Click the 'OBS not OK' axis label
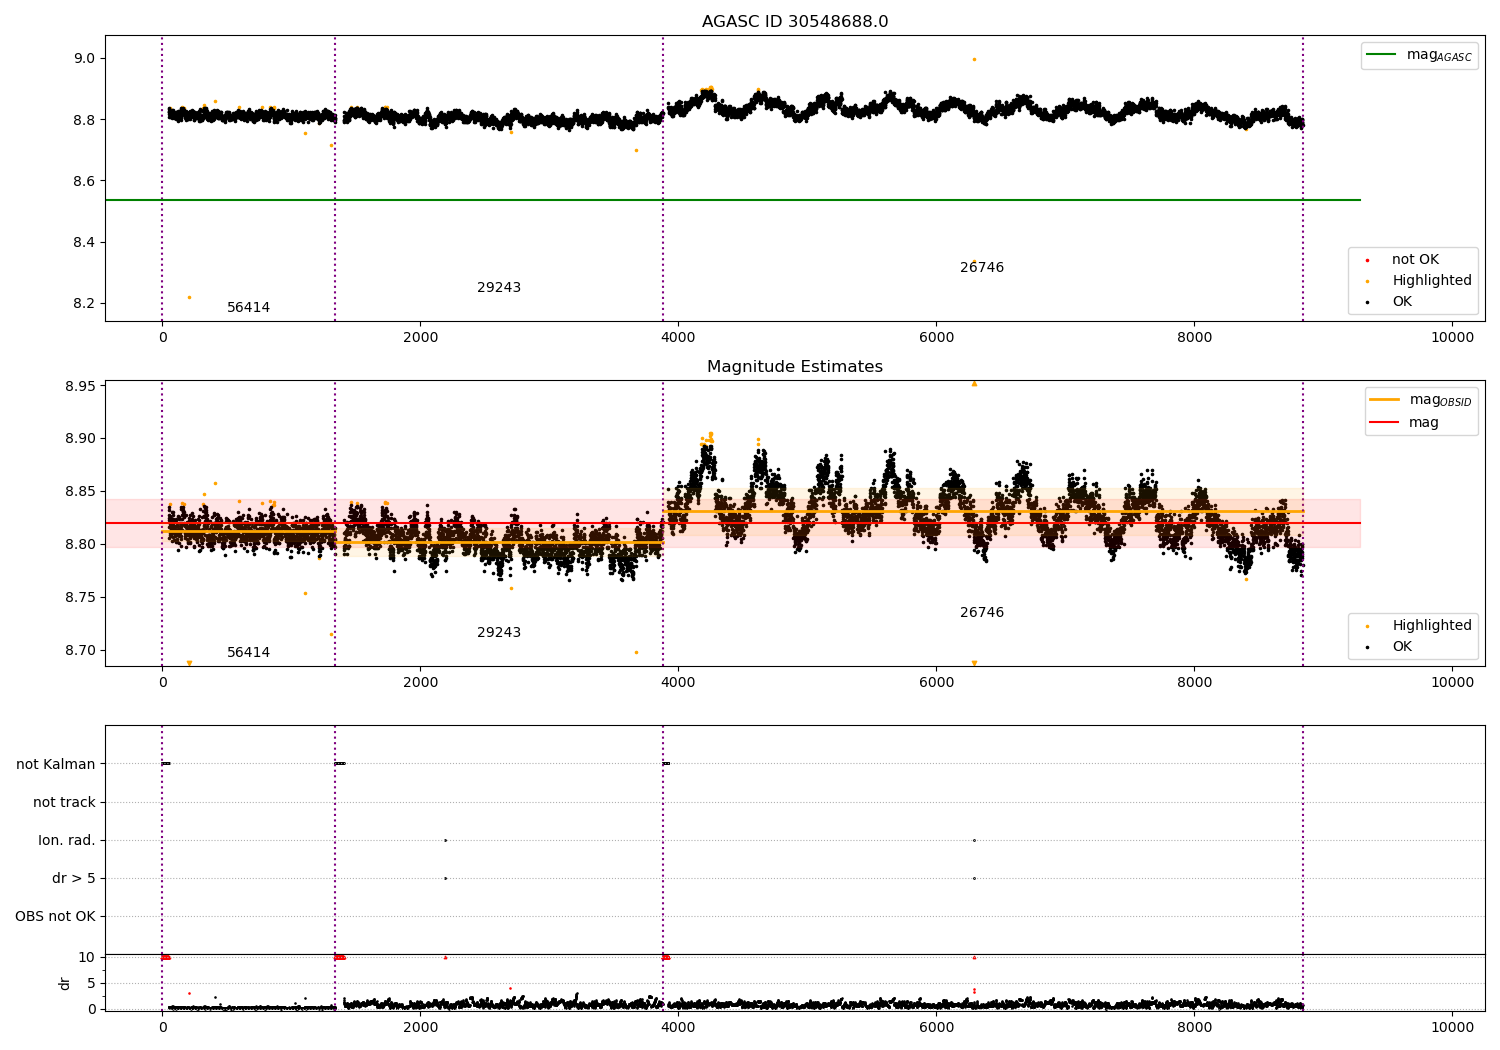This screenshot has height=1050, width=1500. click(56, 917)
